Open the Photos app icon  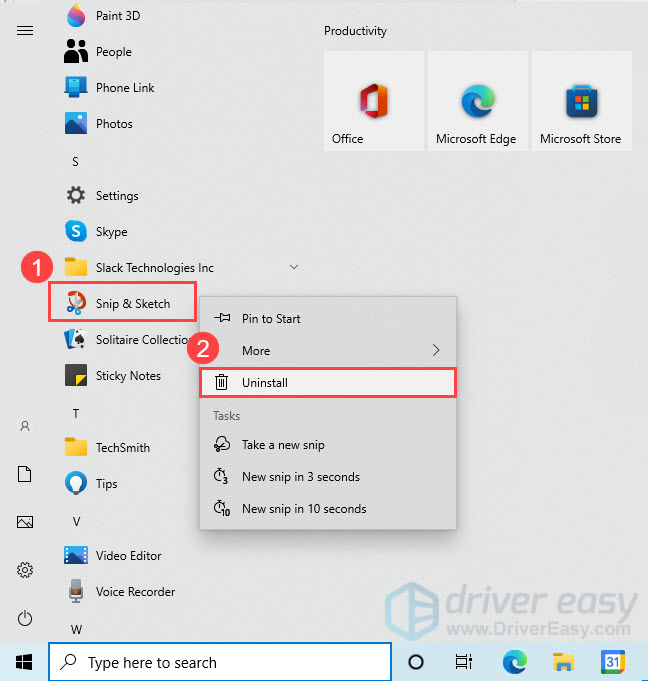pos(76,123)
